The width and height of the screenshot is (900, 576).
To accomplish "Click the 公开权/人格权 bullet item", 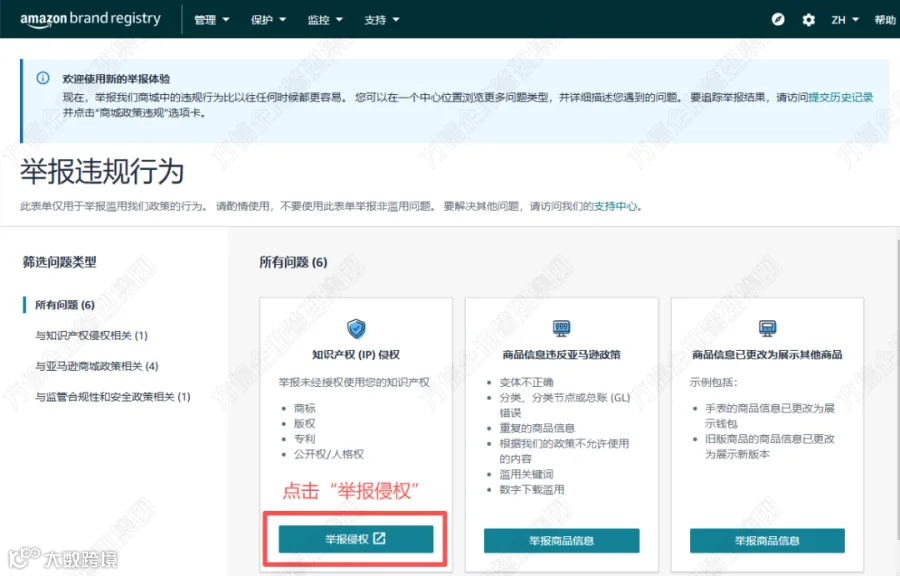I will point(329,454).
